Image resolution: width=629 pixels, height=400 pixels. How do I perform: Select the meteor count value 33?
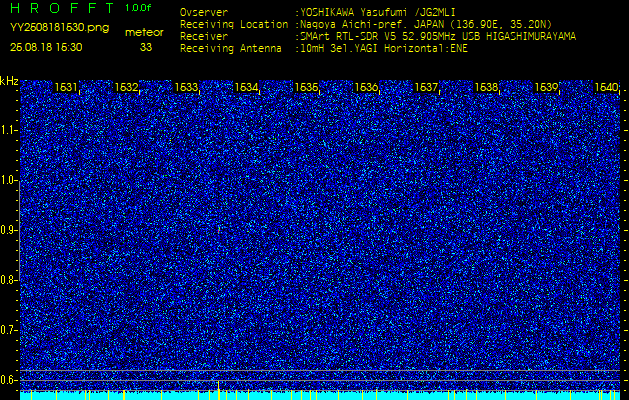tap(146, 47)
